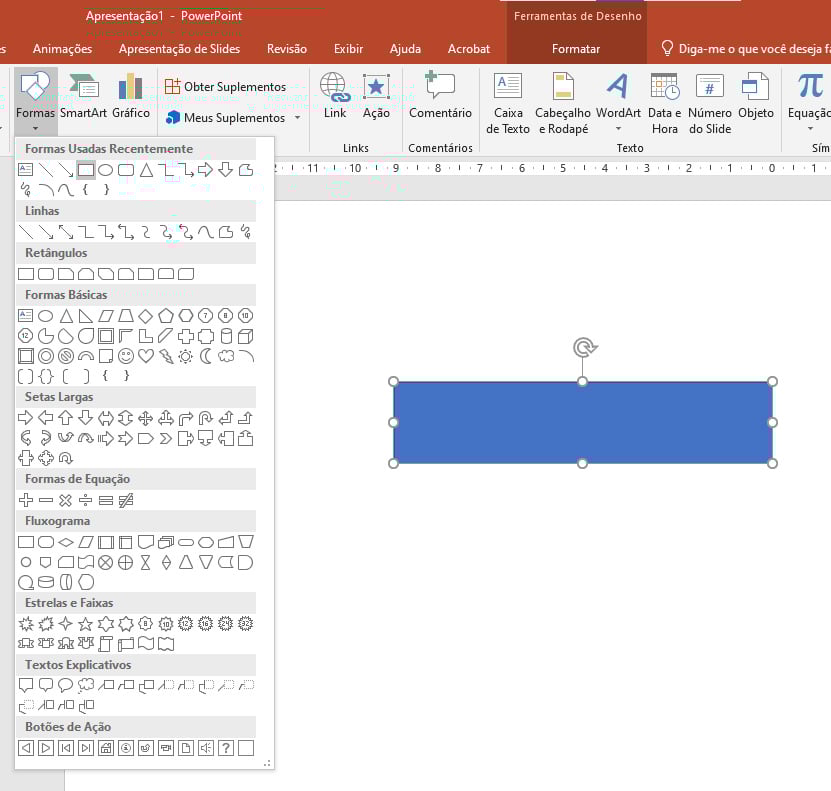
Task: Select the crescent moon shape
Action: pos(206,356)
